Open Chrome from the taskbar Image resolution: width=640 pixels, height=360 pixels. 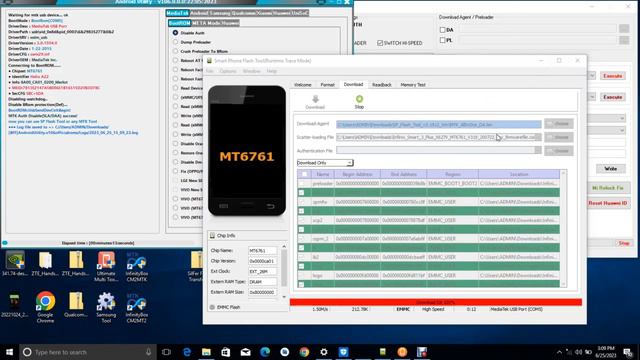(304, 352)
